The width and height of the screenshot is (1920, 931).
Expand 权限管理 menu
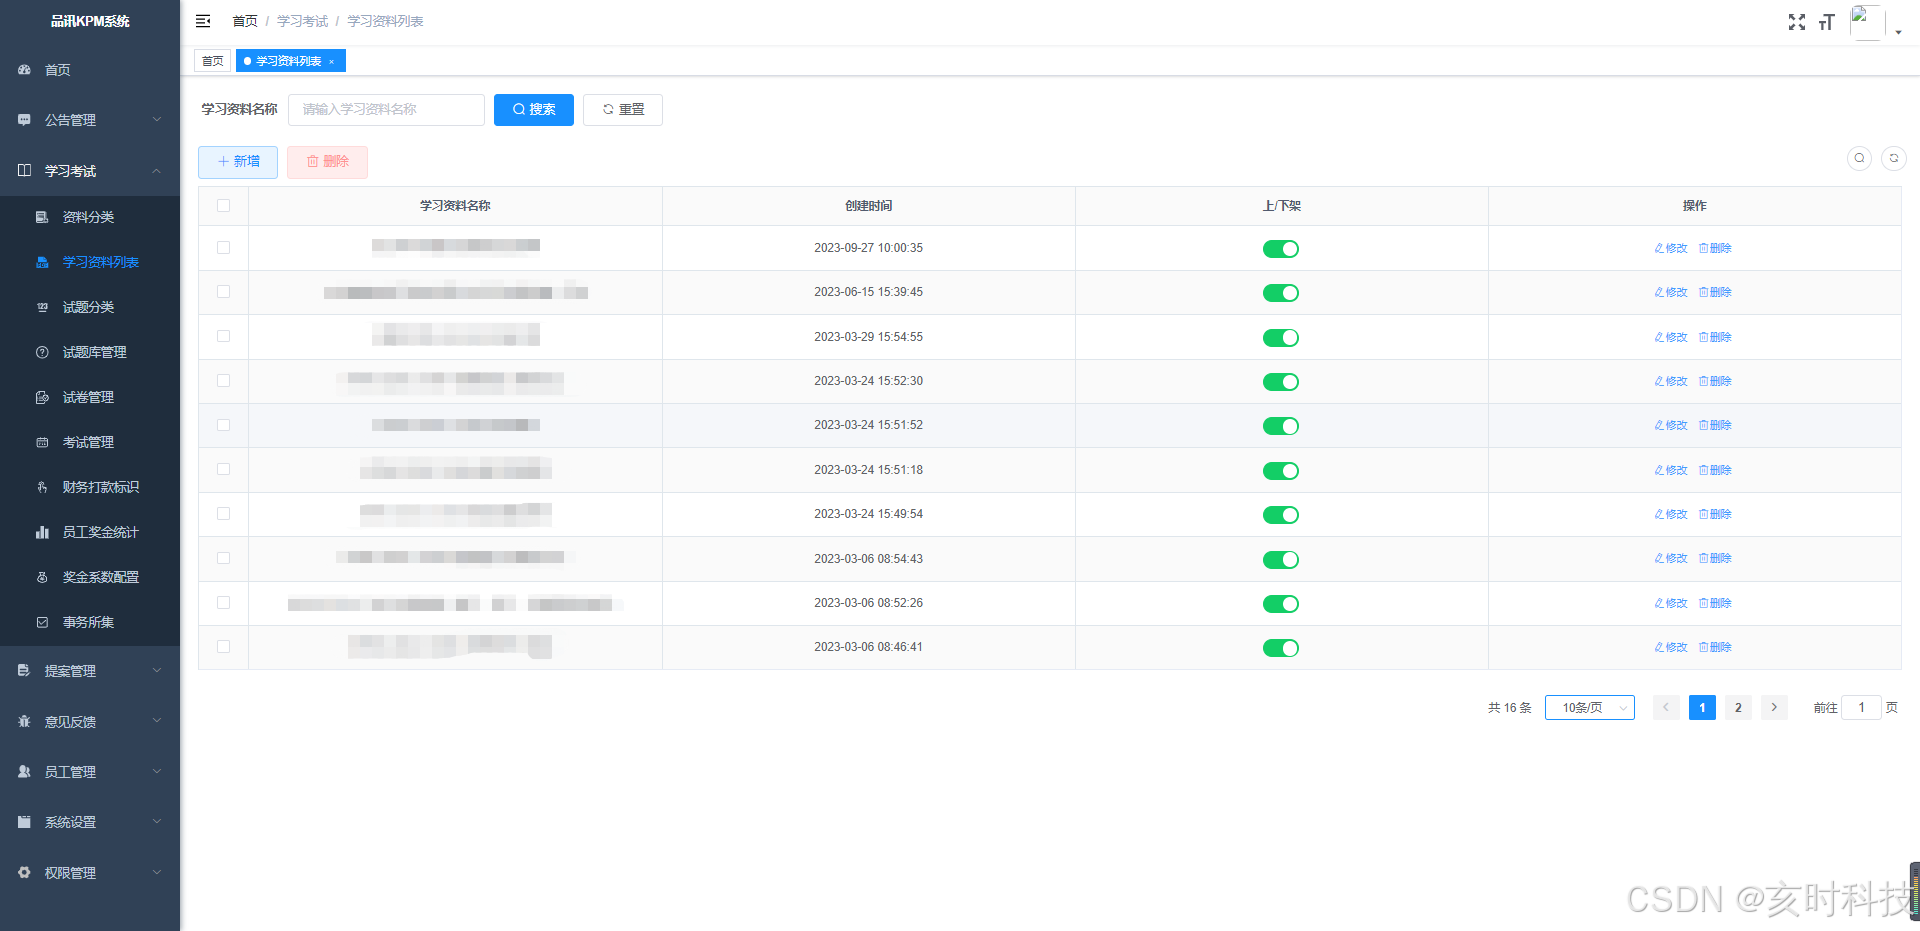click(x=90, y=873)
